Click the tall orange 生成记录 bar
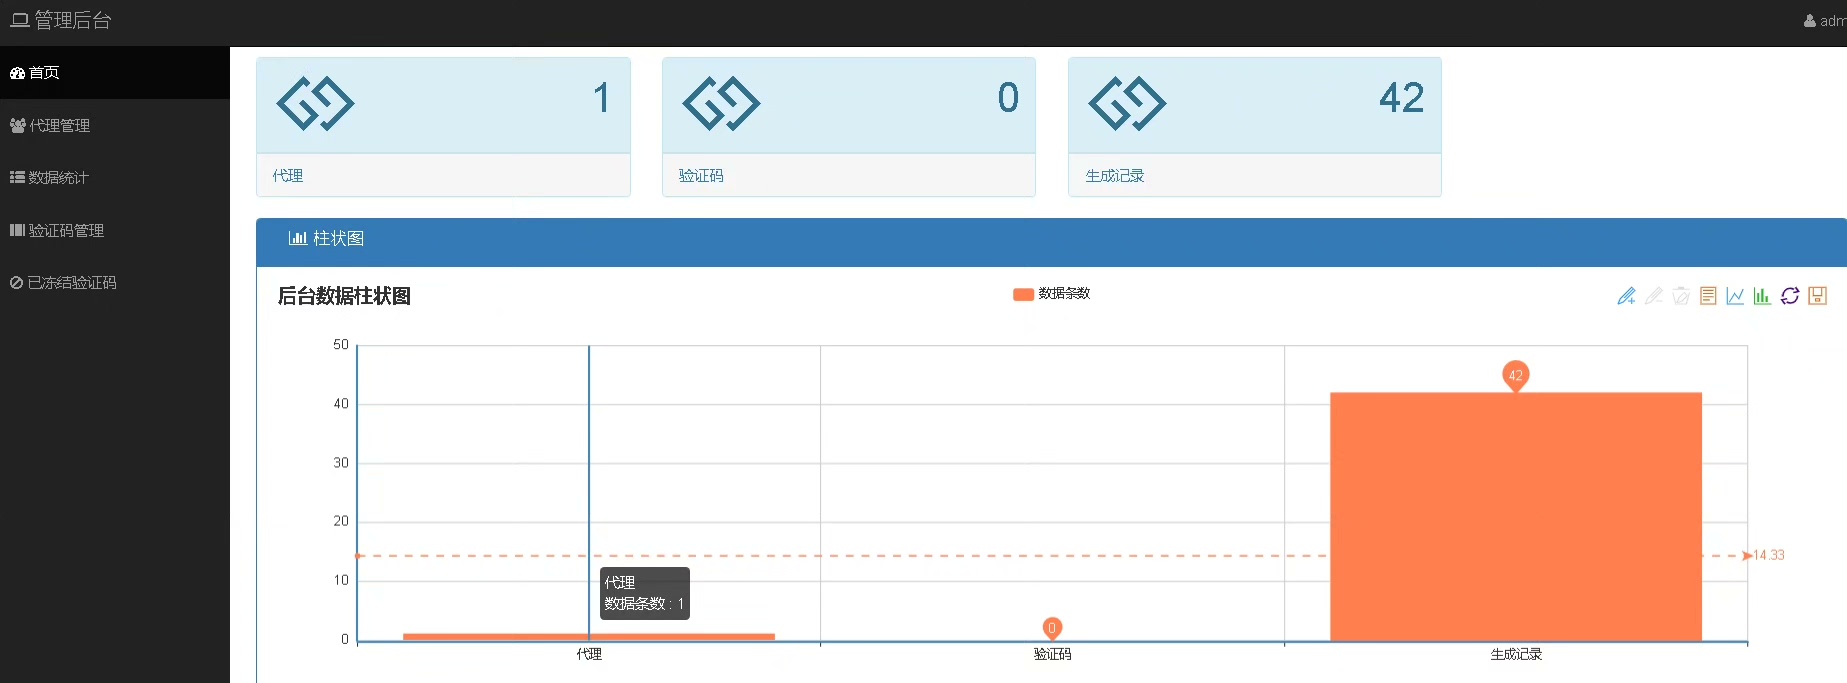This screenshot has width=1847, height=683. (1516, 517)
